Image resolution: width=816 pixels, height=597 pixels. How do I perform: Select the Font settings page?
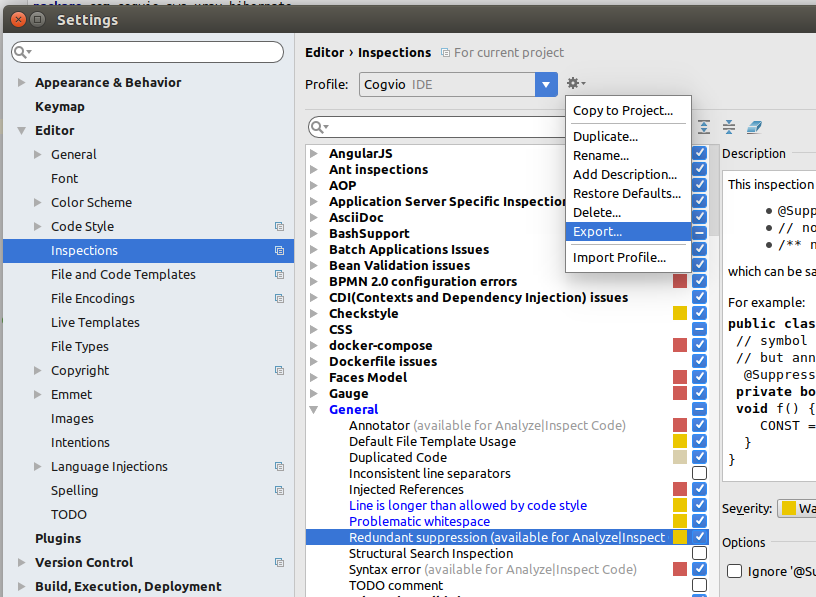coord(65,179)
